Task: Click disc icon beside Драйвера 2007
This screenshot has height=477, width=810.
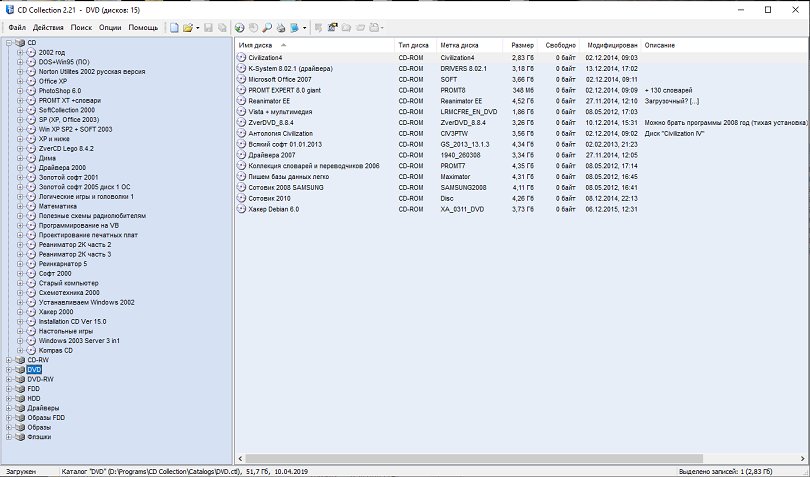Action: tap(241, 155)
